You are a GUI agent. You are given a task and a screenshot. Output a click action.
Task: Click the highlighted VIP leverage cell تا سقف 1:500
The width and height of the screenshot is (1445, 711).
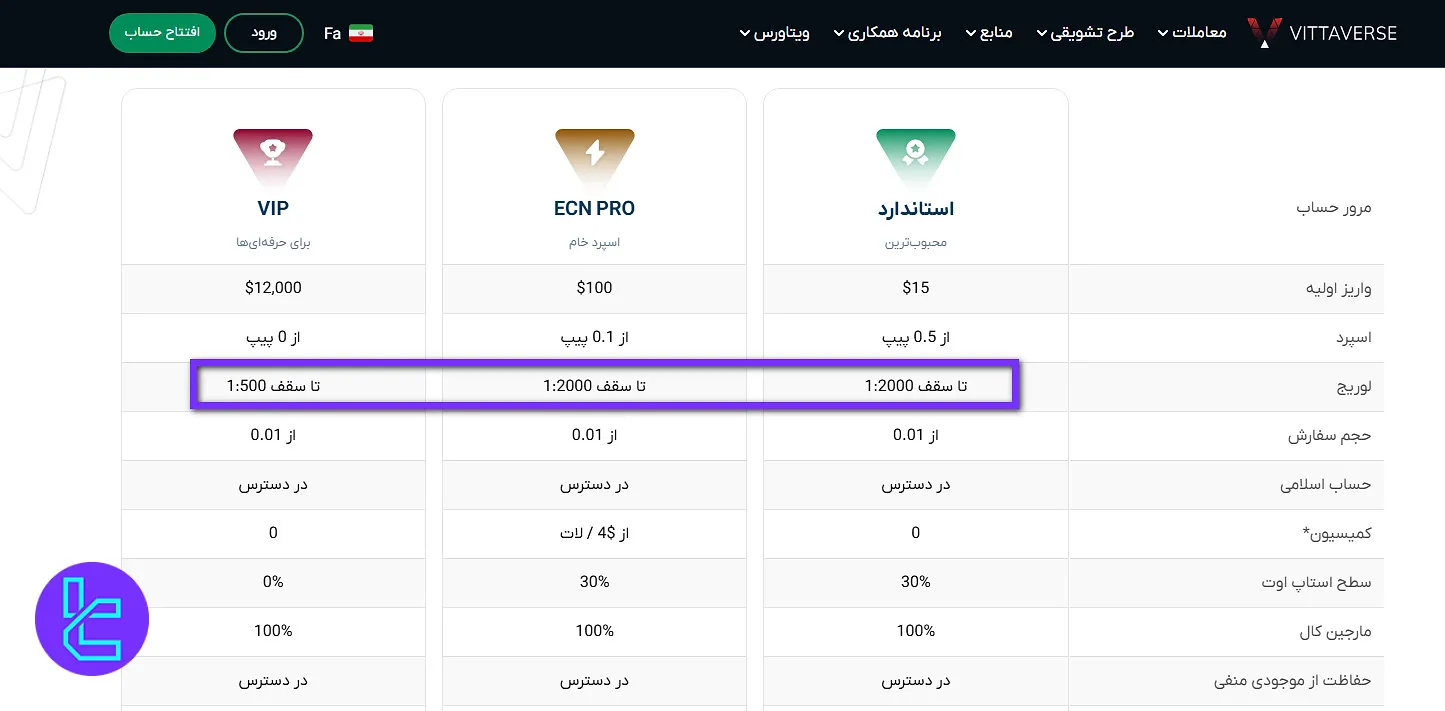point(272,386)
